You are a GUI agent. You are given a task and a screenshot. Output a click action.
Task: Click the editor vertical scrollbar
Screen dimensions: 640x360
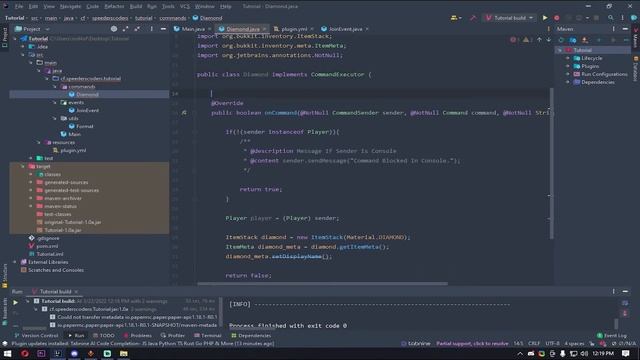click(x=551, y=163)
